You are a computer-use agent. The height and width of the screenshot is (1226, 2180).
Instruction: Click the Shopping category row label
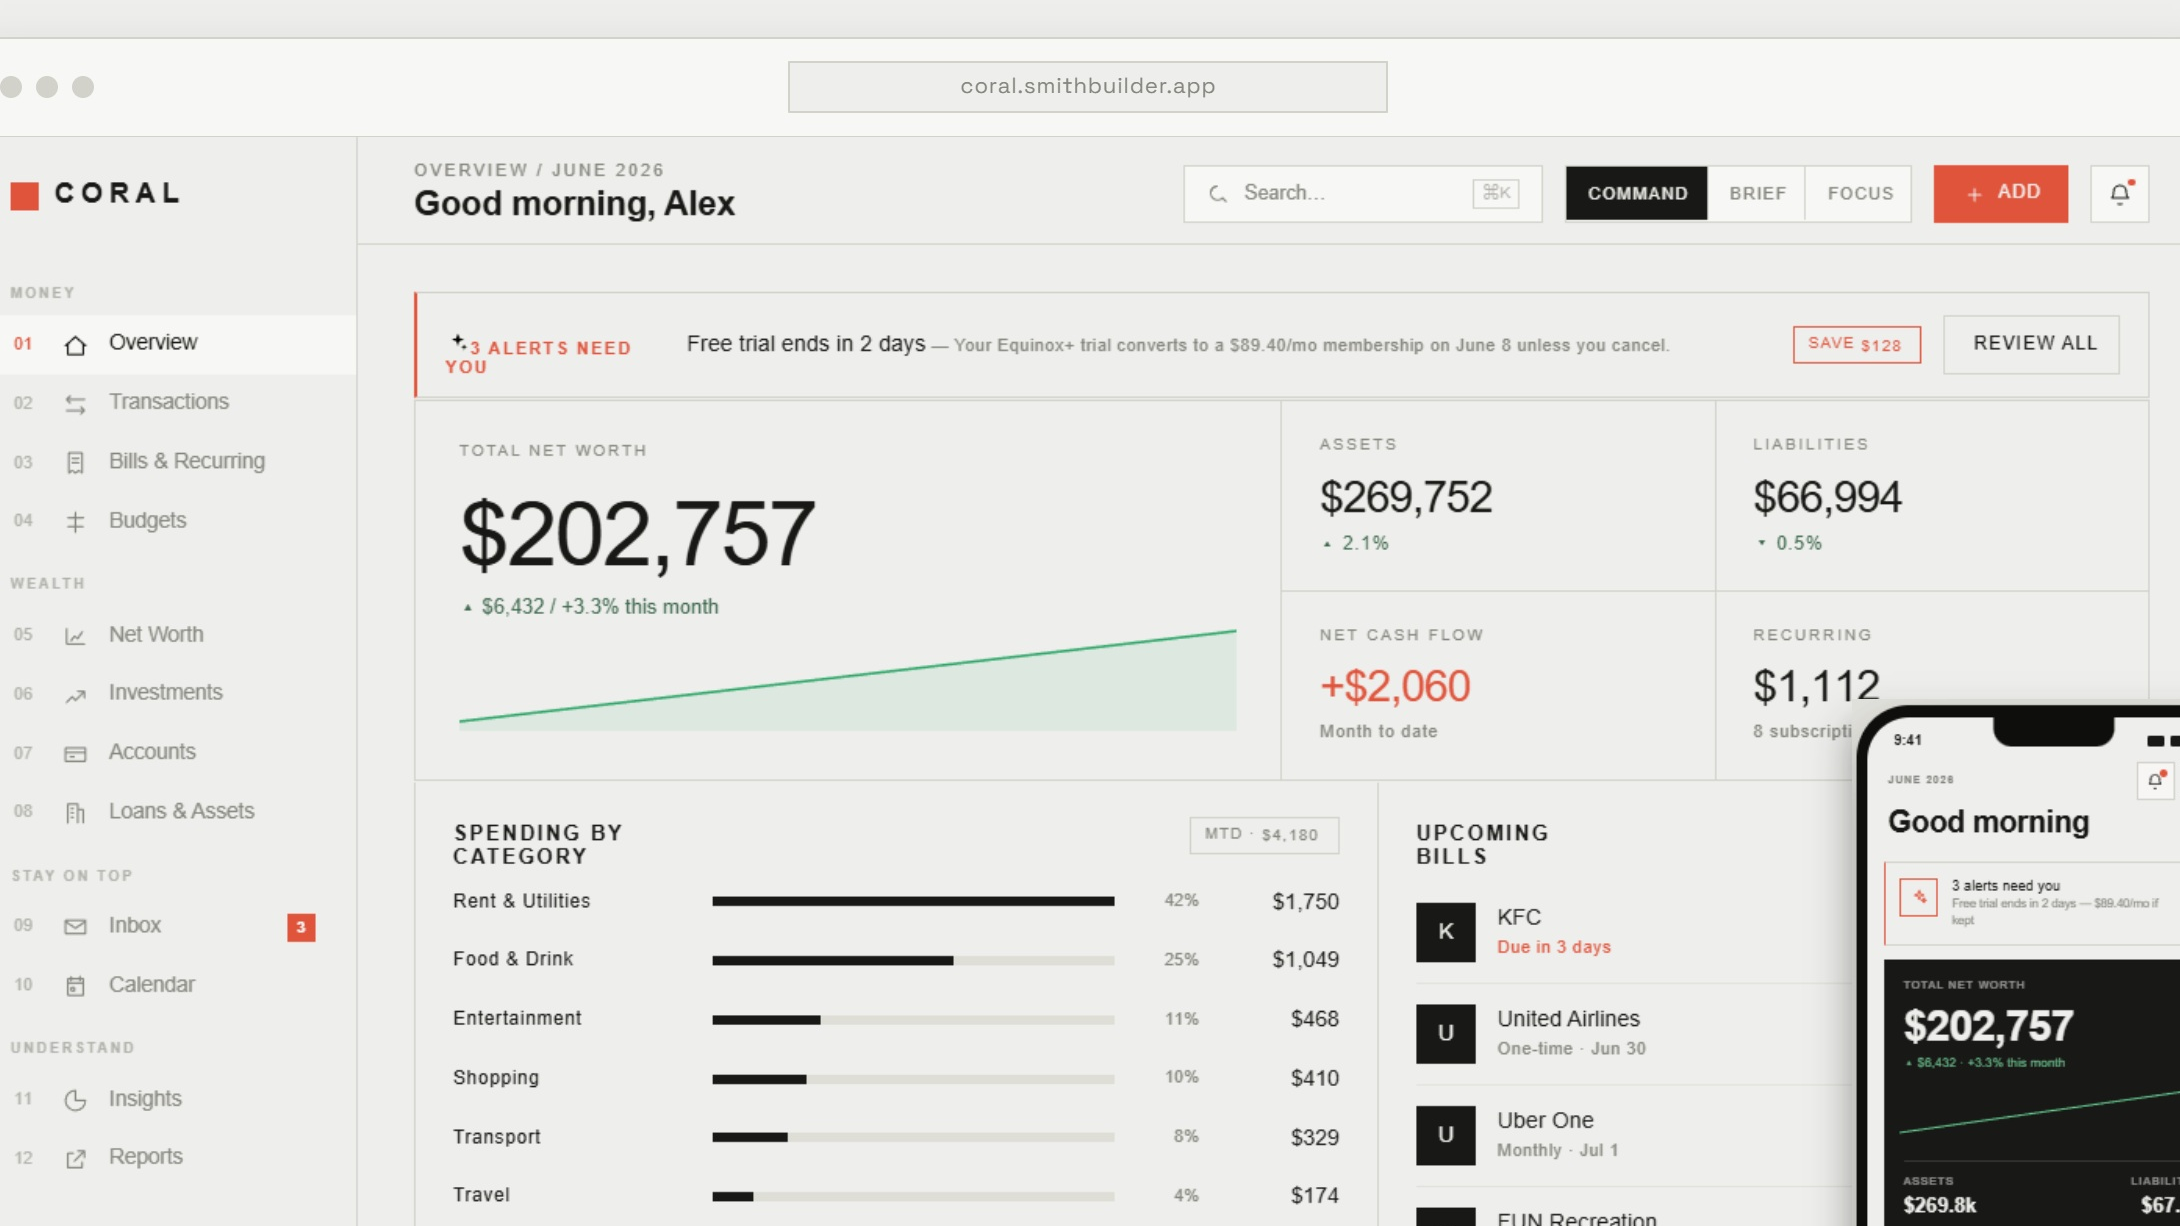click(x=496, y=1077)
